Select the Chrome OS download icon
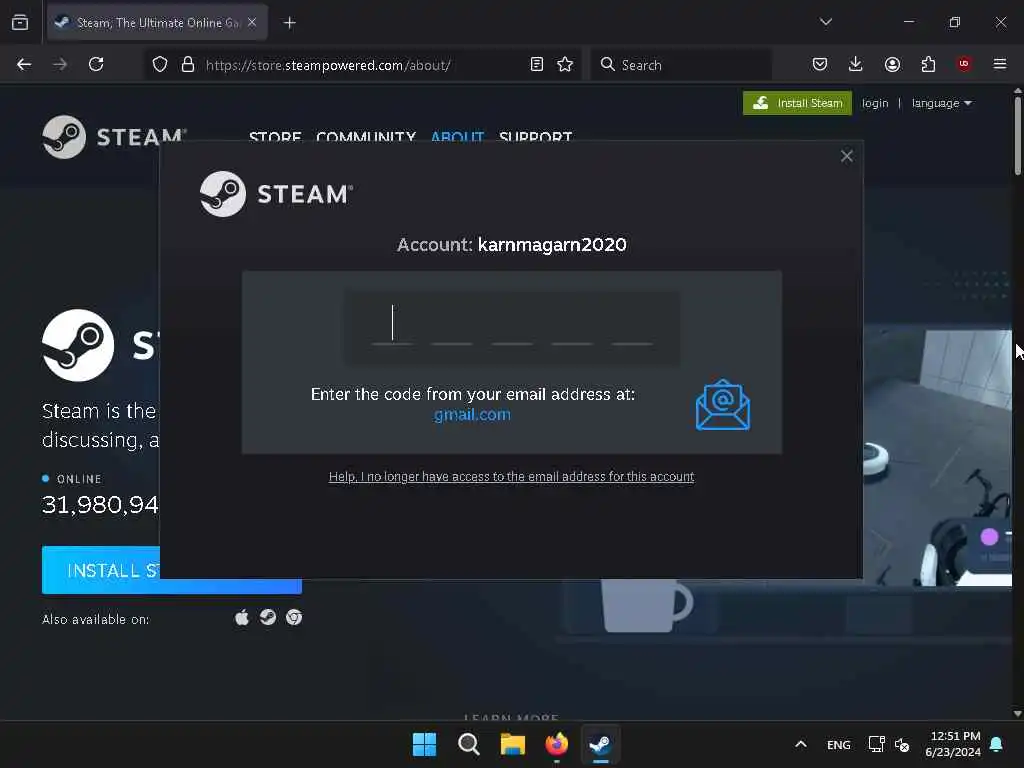Screen dimensions: 1024x768 (294, 618)
